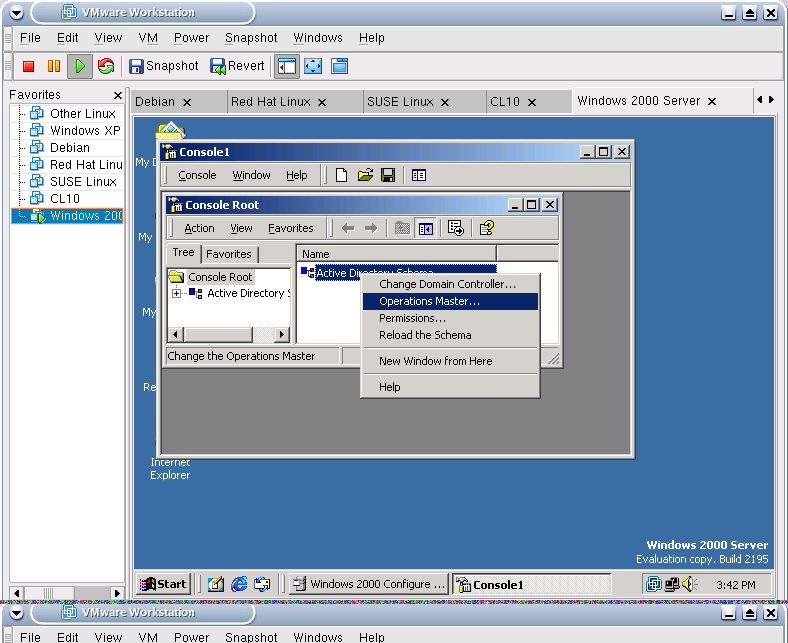The height and width of the screenshot is (643, 788).
Task: Select Windows XP in Favorites
Action: tap(85, 131)
